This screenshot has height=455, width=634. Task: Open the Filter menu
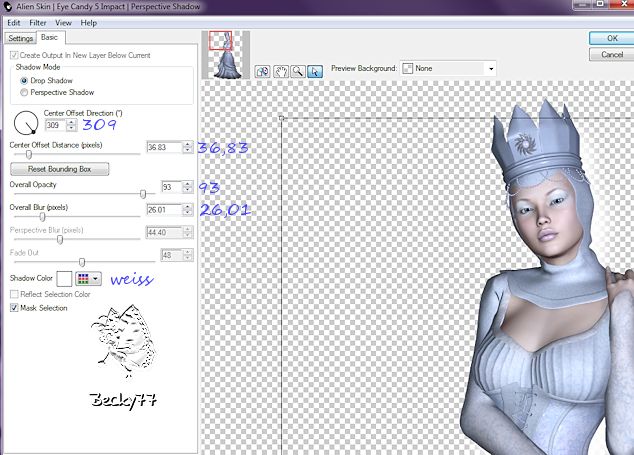click(38, 23)
